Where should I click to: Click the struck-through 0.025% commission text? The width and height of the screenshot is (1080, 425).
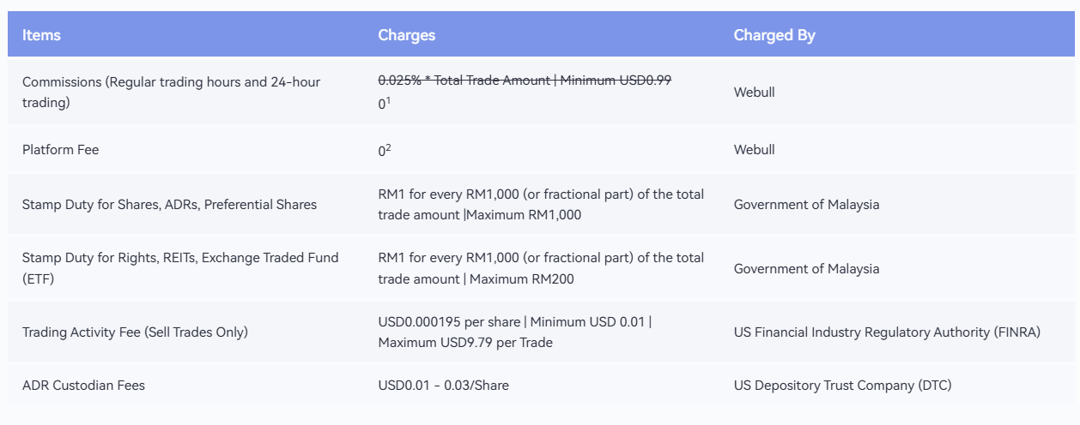click(x=524, y=81)
